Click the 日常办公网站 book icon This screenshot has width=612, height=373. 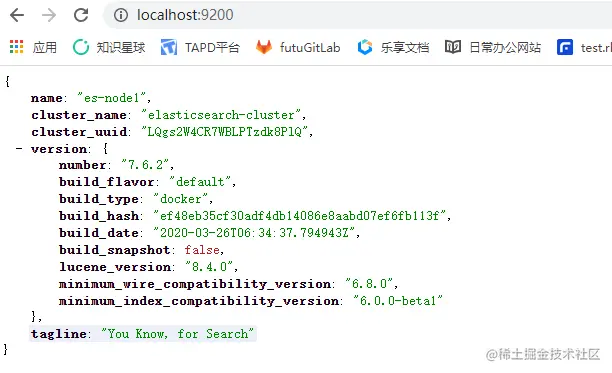pyautogui.click(x=453, y=47)
